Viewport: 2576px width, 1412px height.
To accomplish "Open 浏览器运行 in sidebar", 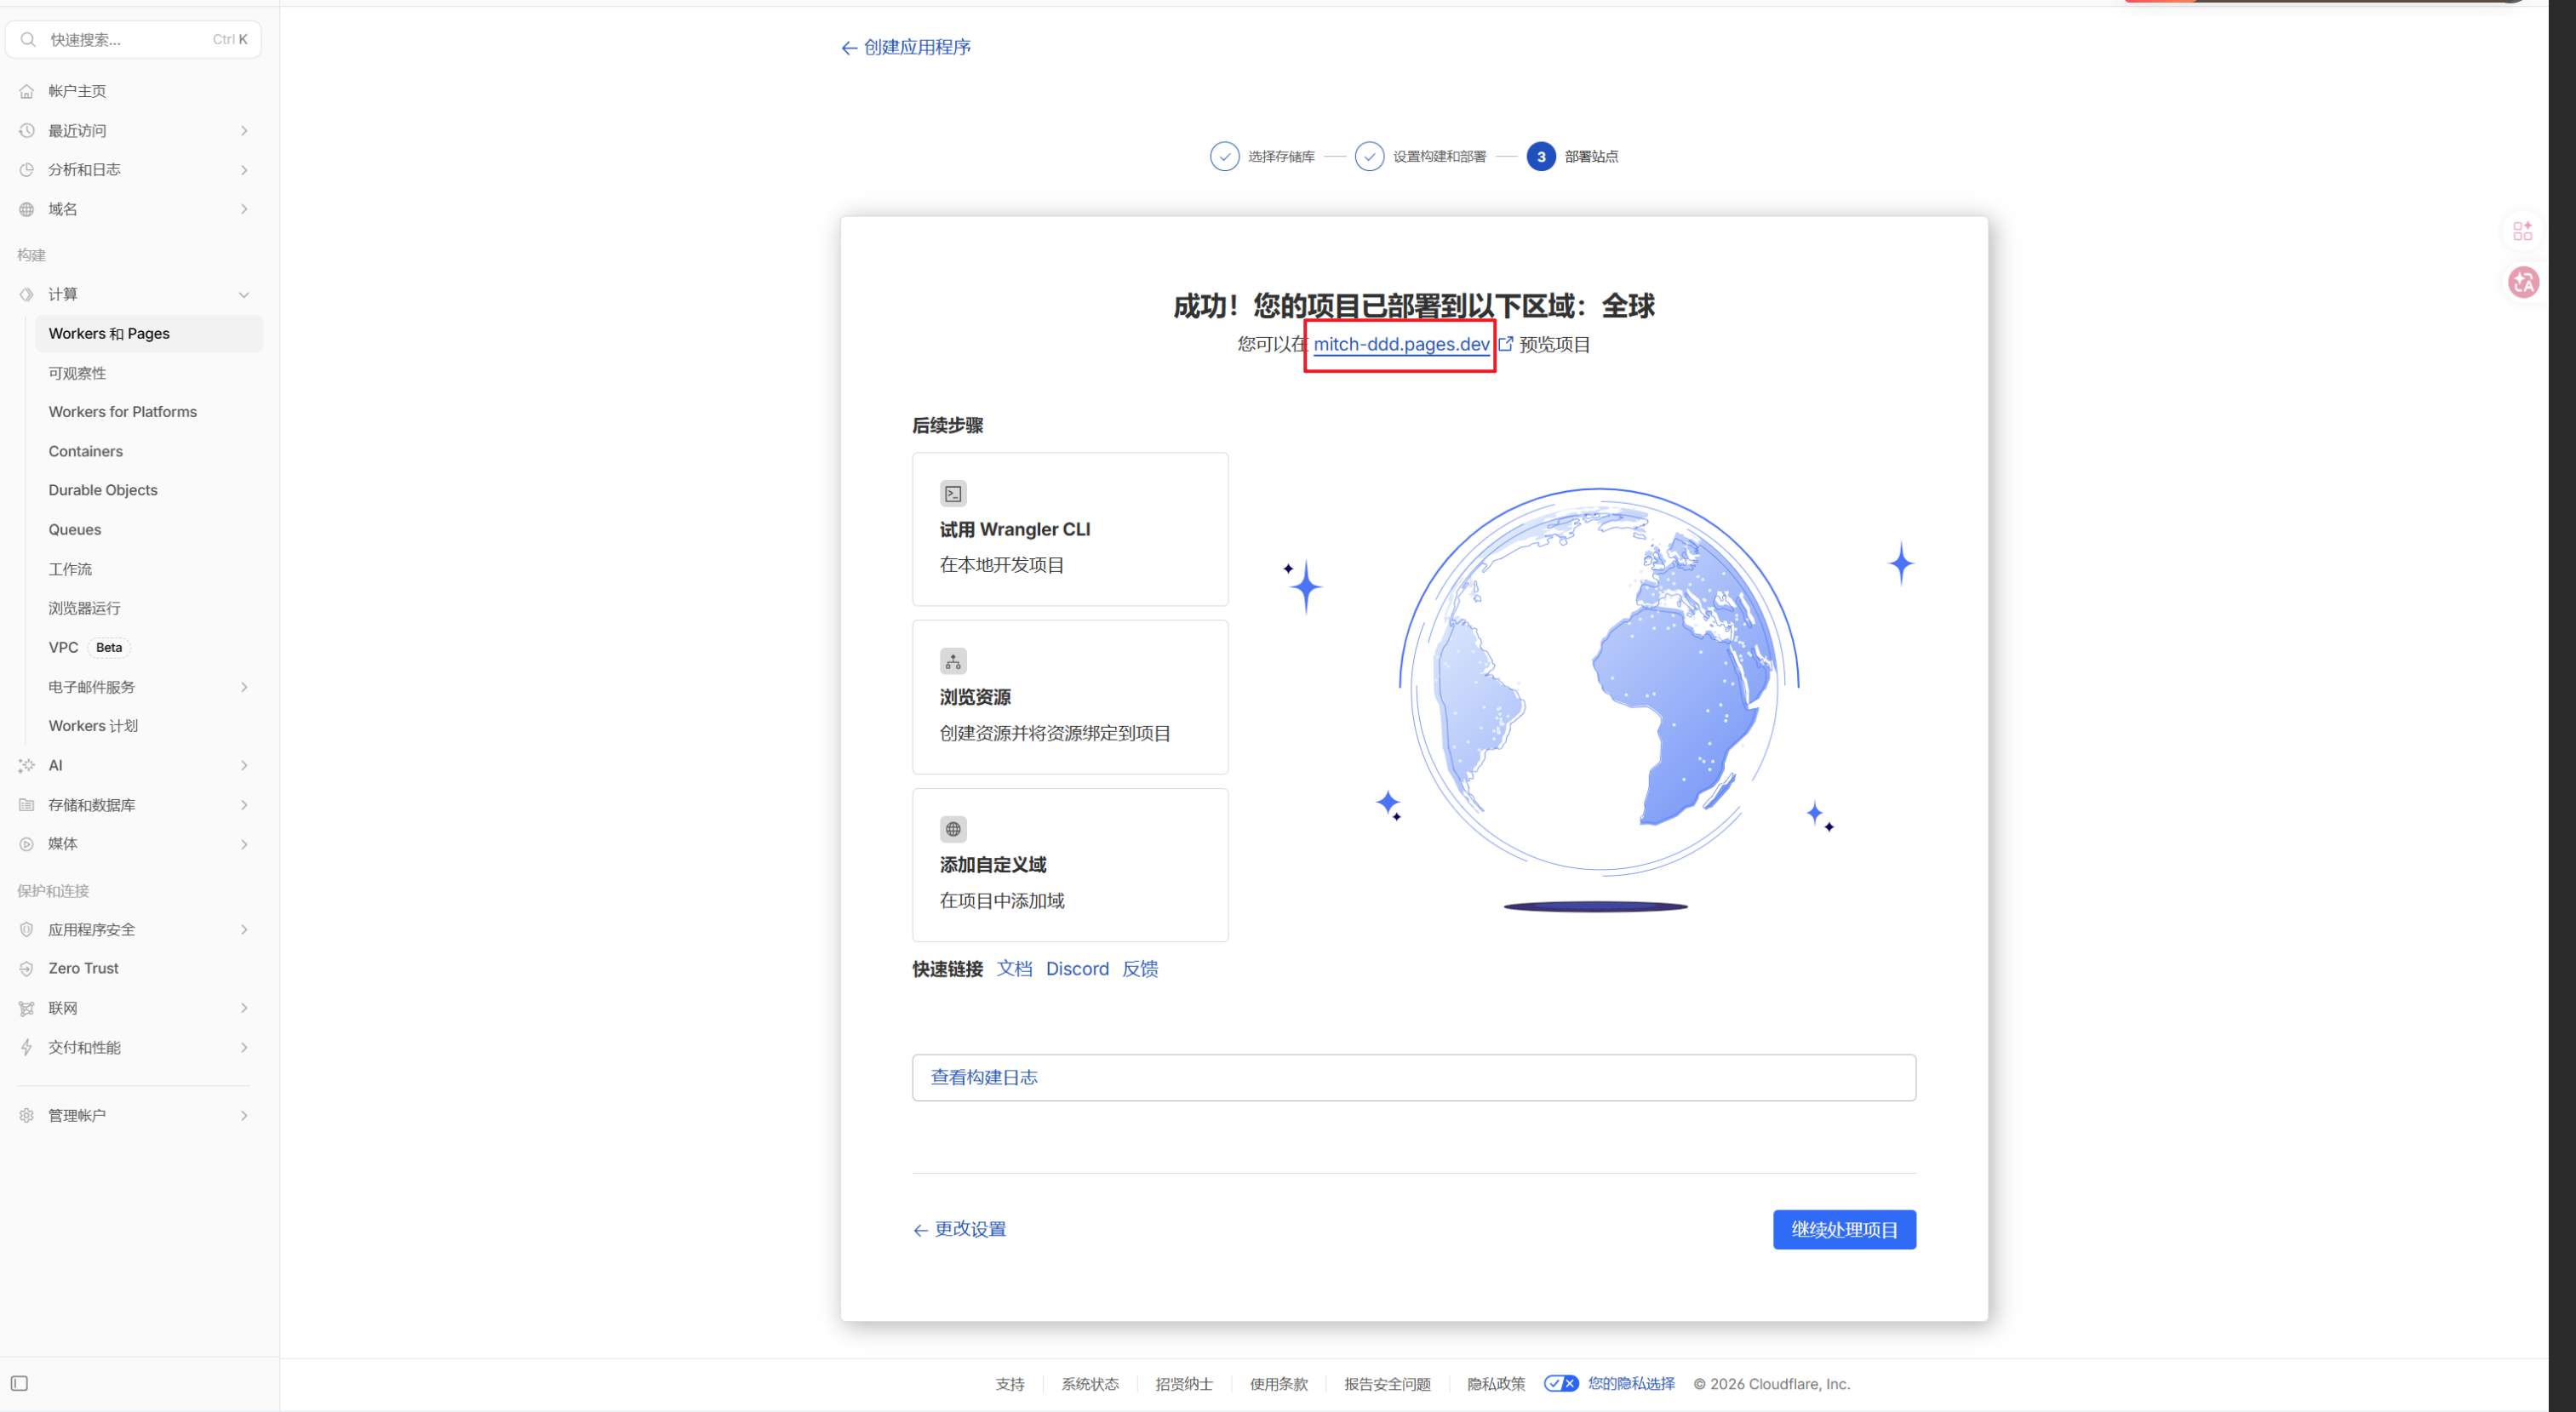I will coord(84,608).
